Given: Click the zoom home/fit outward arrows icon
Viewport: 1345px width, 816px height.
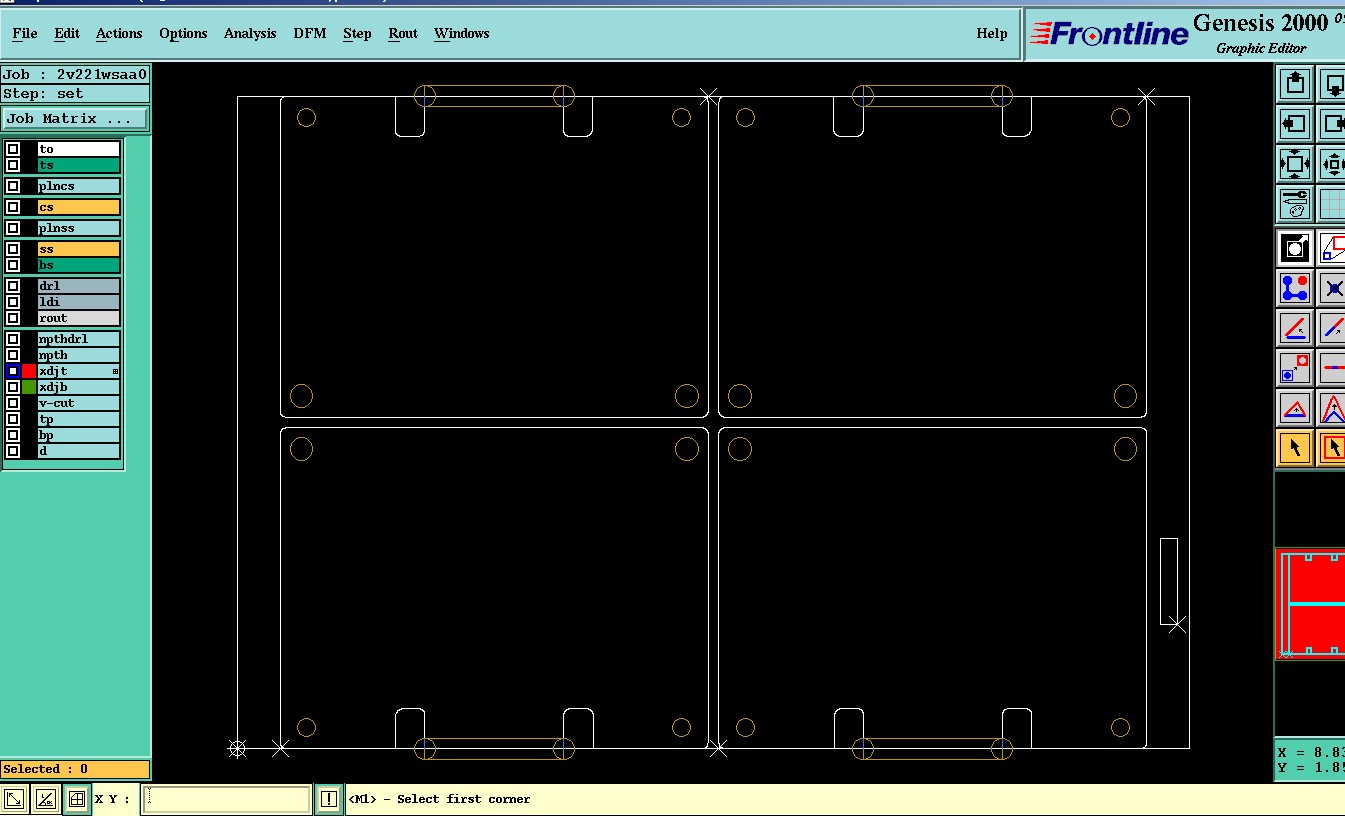Looking at the screenshot, I should tap(1295, 164).
